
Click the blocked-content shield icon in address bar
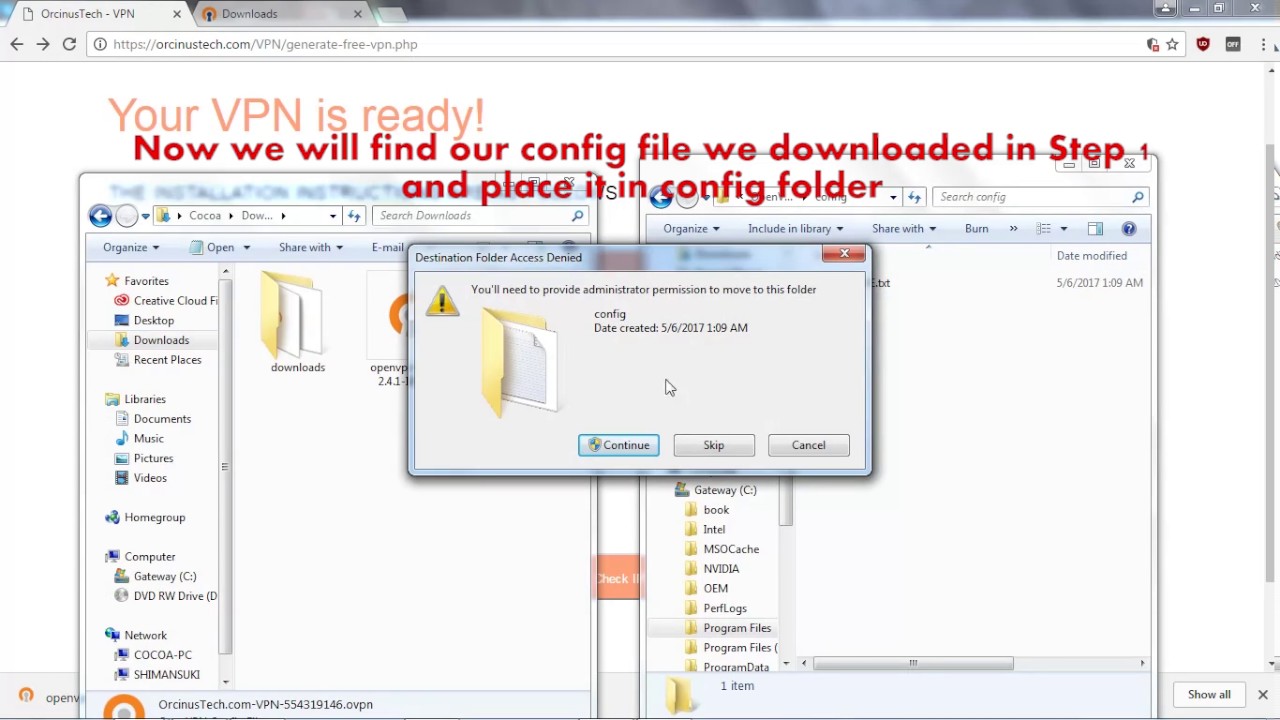[1152, 44]
